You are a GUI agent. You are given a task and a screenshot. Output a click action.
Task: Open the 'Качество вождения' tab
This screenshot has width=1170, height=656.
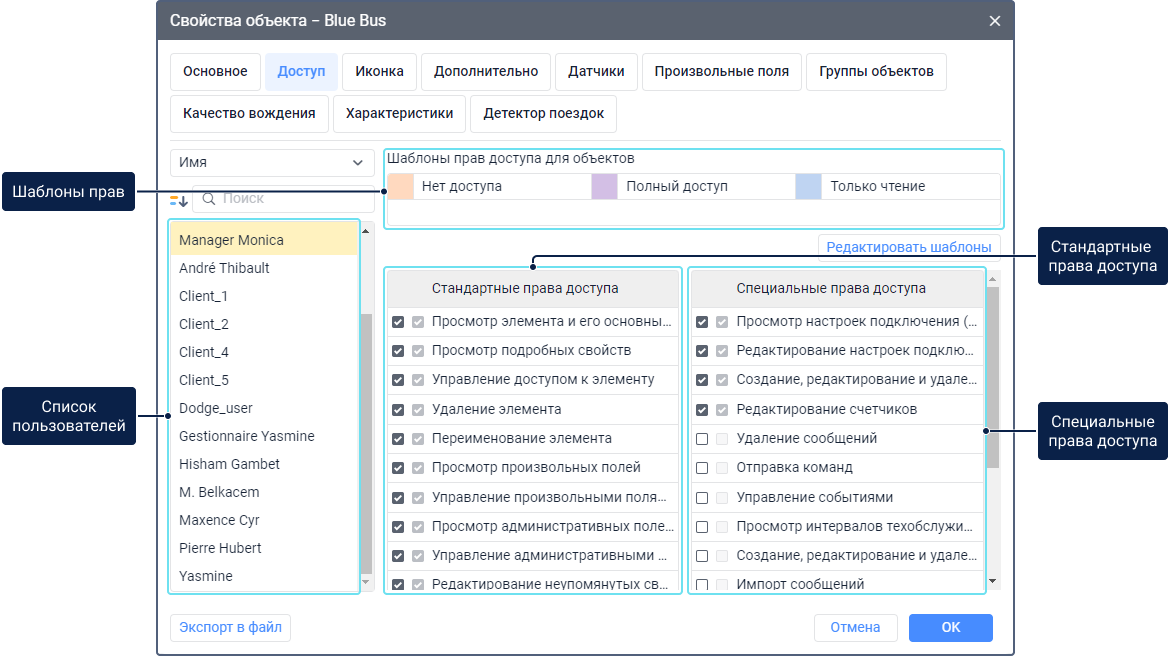coord(249,114)
